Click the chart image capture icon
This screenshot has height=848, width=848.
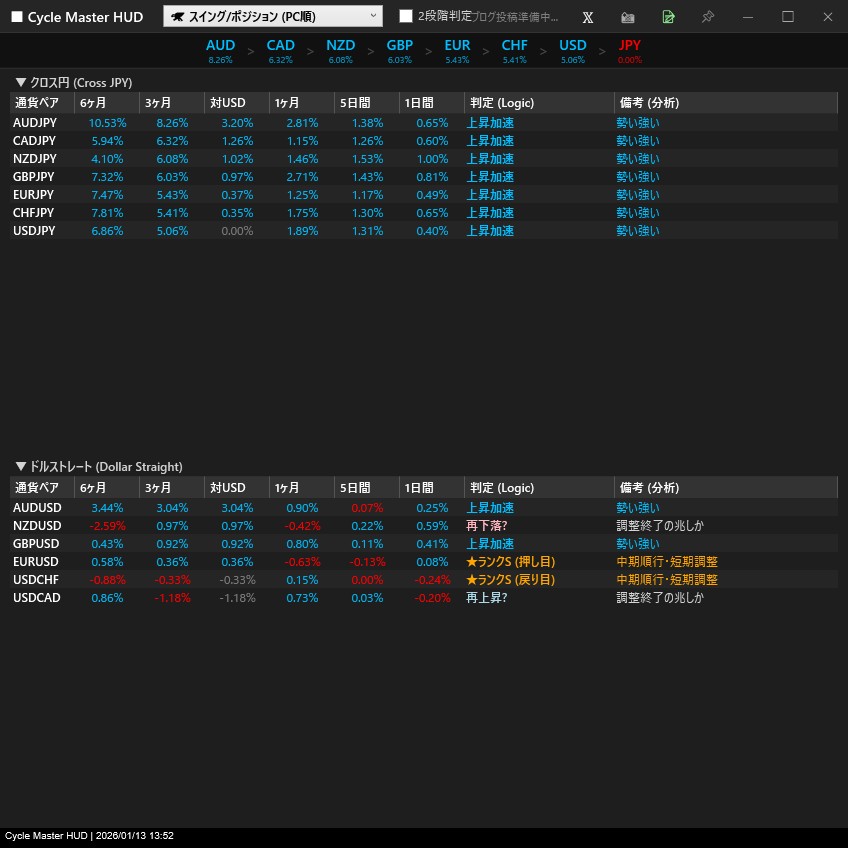[628, 17]
